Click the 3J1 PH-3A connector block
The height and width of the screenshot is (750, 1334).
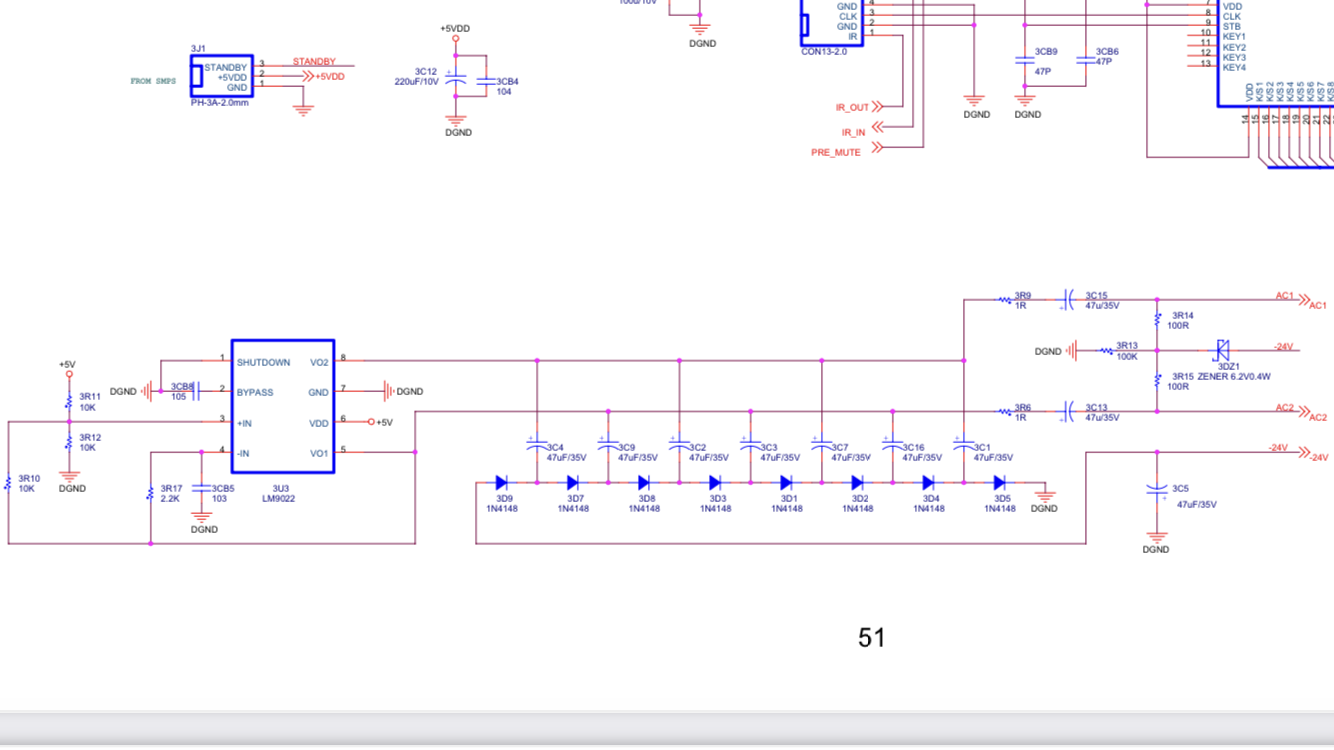222,77
